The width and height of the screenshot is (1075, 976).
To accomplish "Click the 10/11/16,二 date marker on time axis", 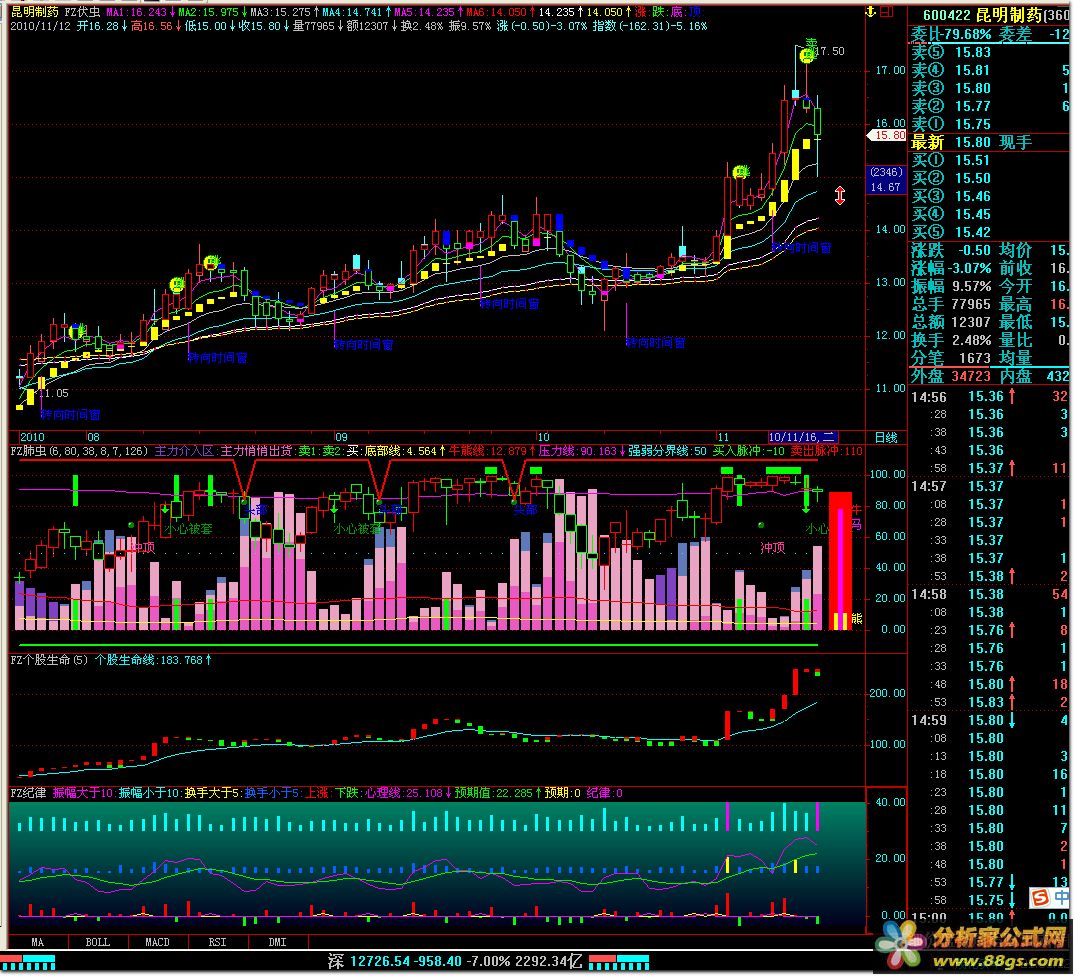I will [x=803, y=437].
